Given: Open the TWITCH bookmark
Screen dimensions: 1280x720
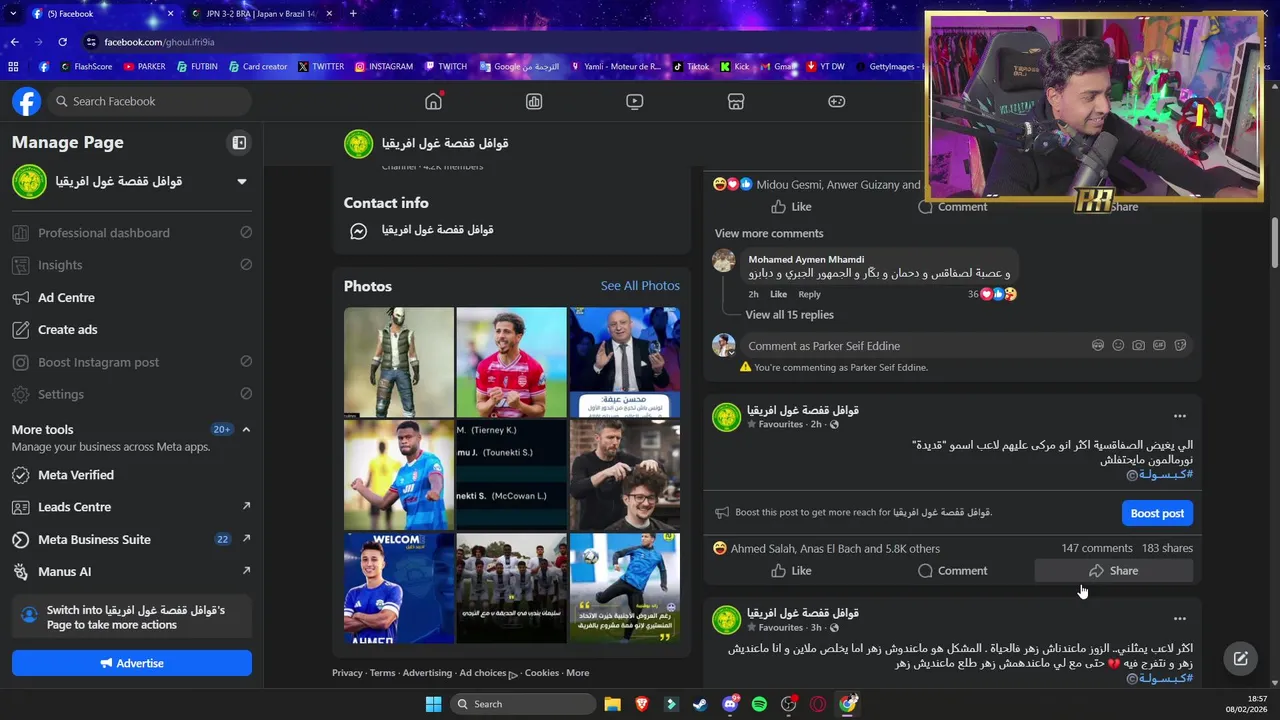Looking at the screenshot, I should tap(445, 67).
